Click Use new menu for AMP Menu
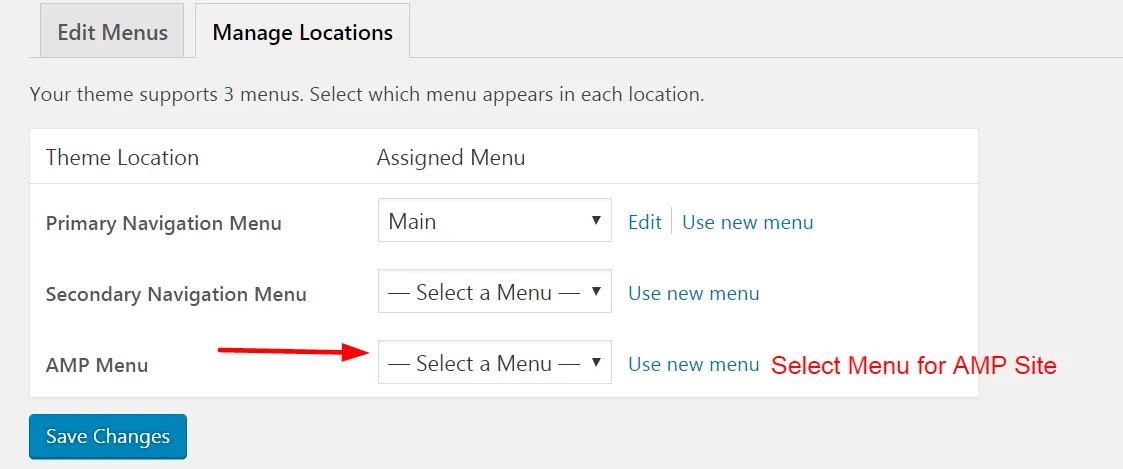1123x469 pixels. tap(693, 364)
